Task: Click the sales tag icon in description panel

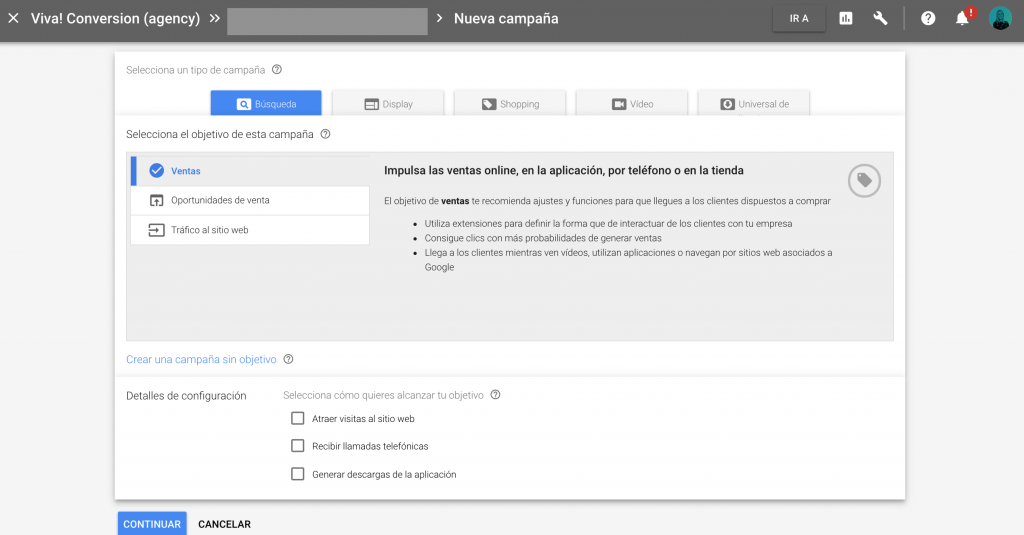Action: [x=864, y=180]
